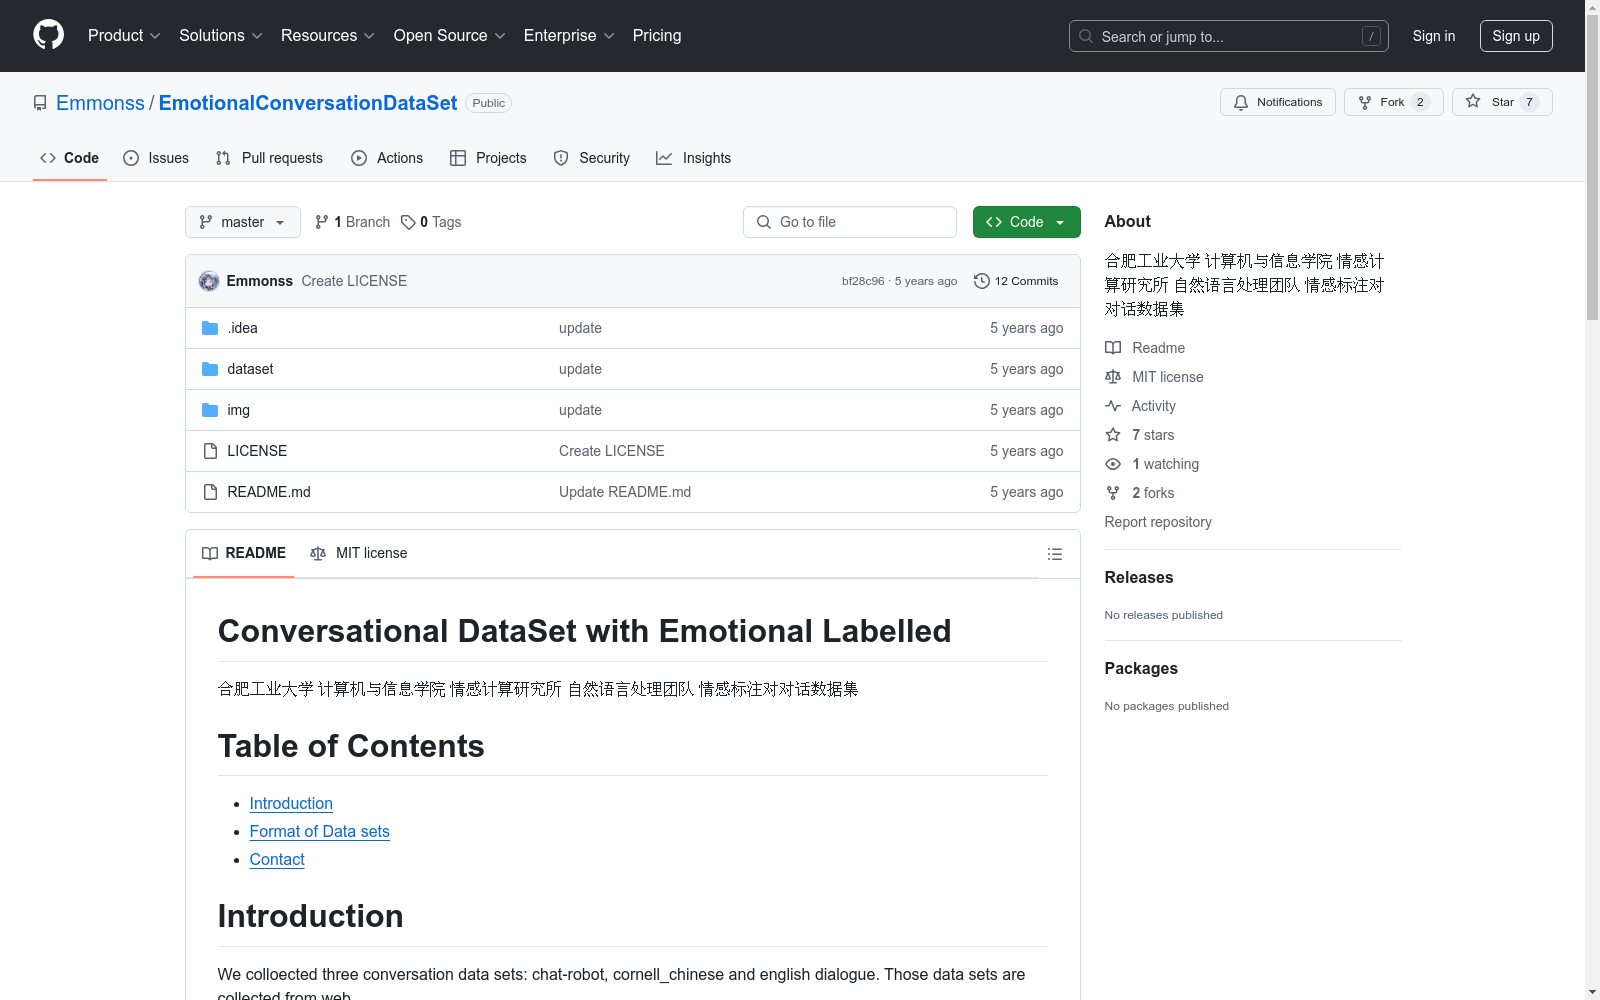This screenshot has height=1000, width=1600.
Task: Open the Insights tab
Action: click(694, 158)
